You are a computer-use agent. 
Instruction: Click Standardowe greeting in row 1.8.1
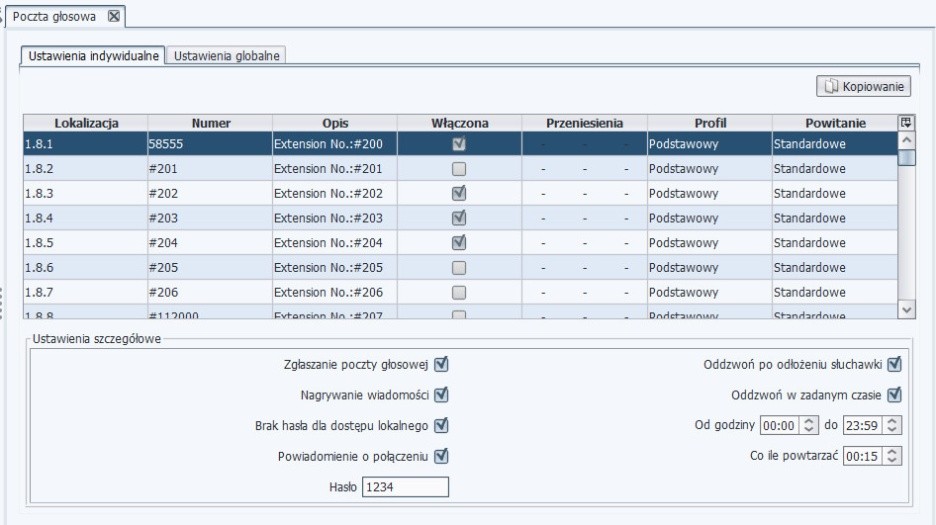click(x=835, y=144)
